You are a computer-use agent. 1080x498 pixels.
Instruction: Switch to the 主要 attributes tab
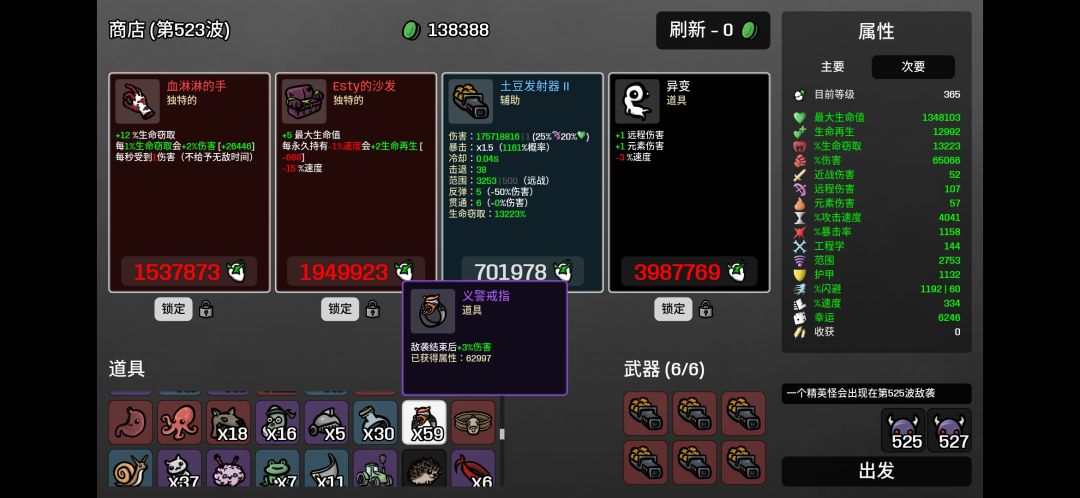(832, 67)
